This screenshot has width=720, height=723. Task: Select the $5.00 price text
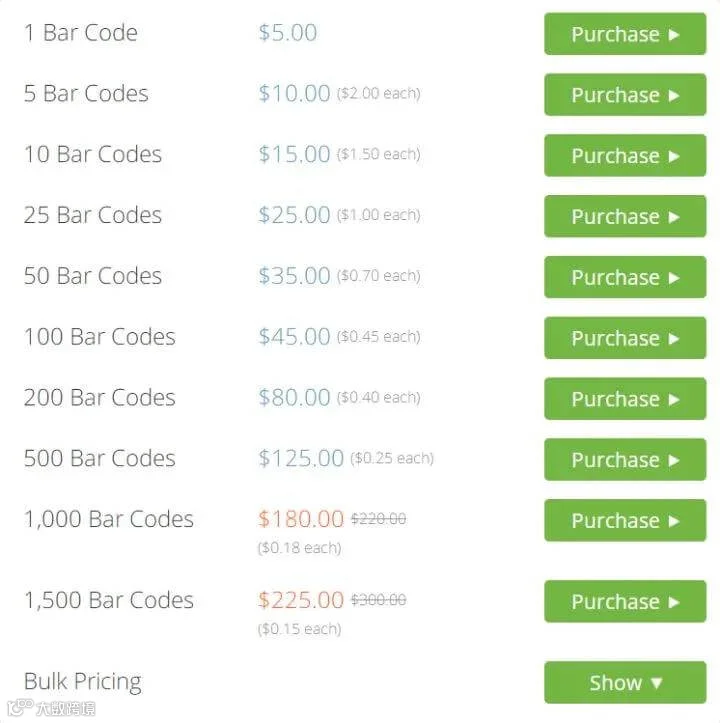click(288, 33)
